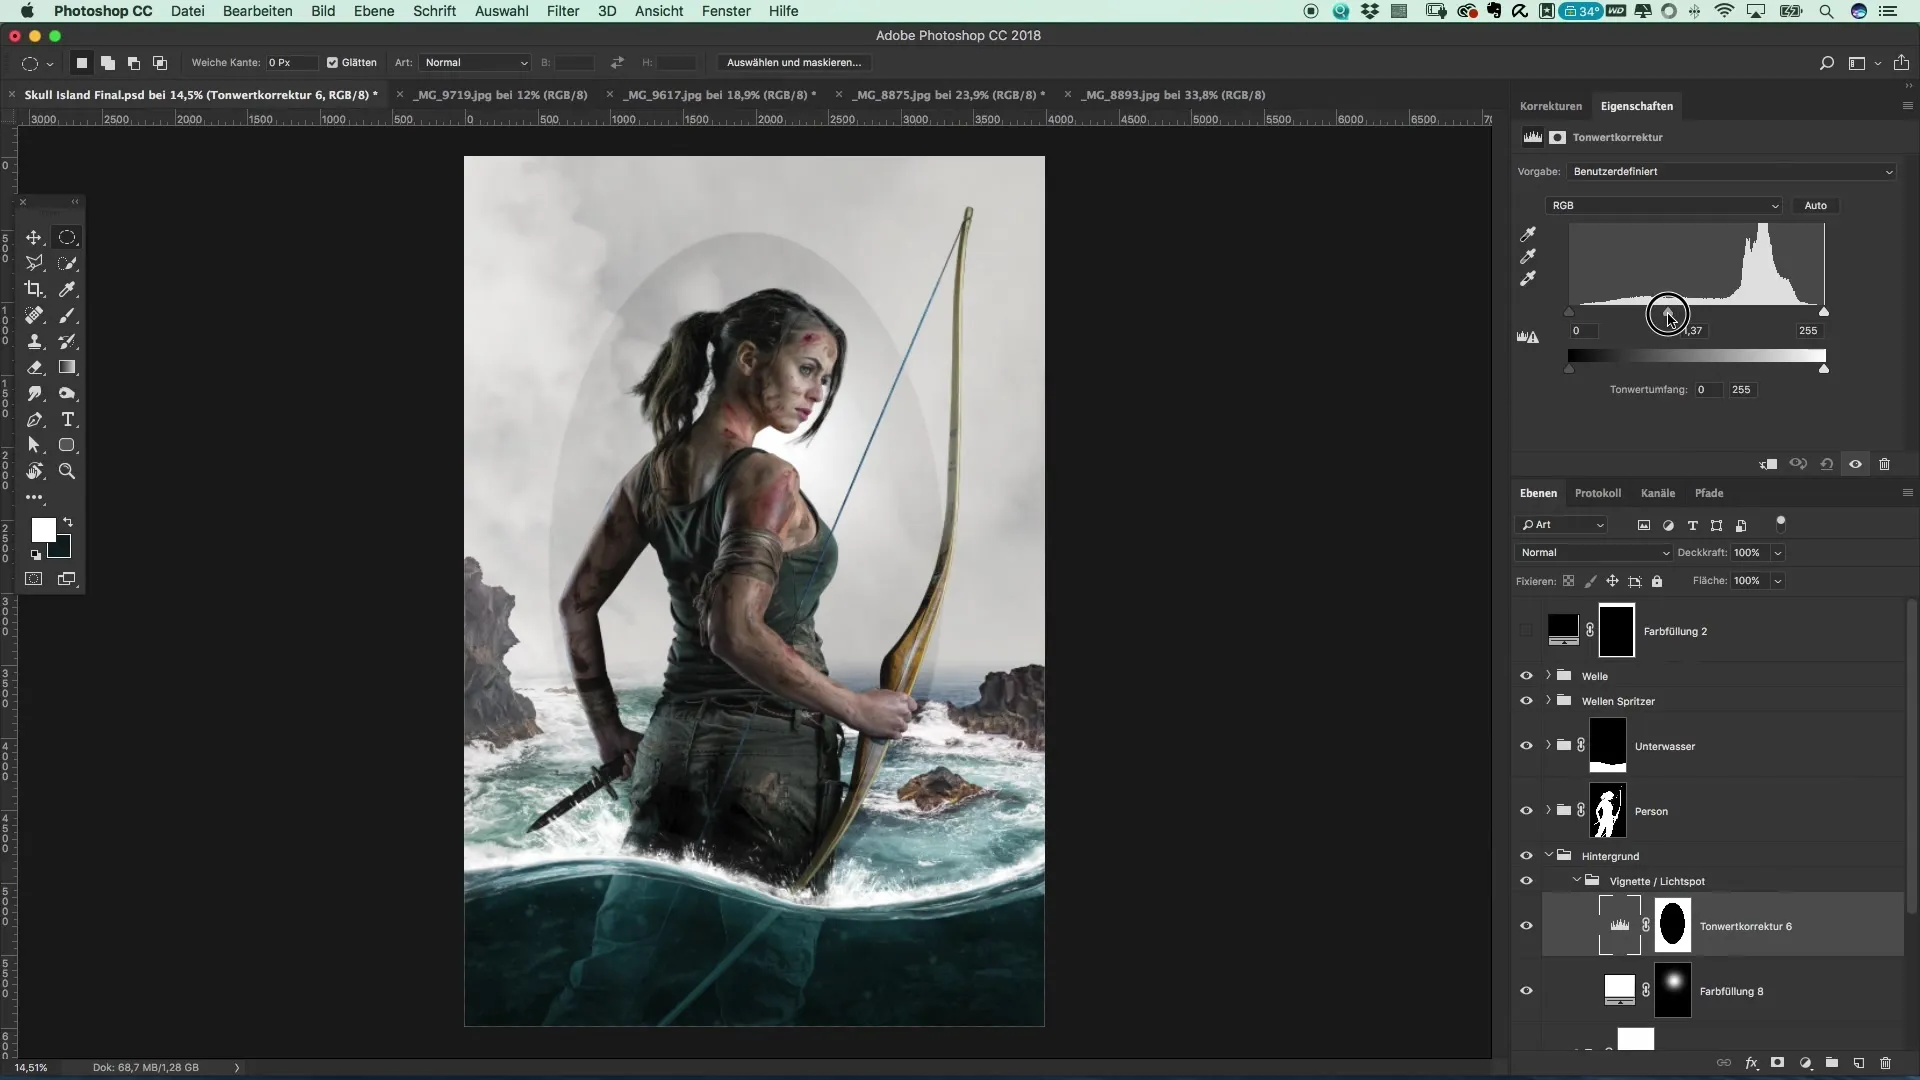Viewport: 1920px width, 1080px height.
Task: Delete adjustment layer via Properties trash icon
Action: point(1885,464)
